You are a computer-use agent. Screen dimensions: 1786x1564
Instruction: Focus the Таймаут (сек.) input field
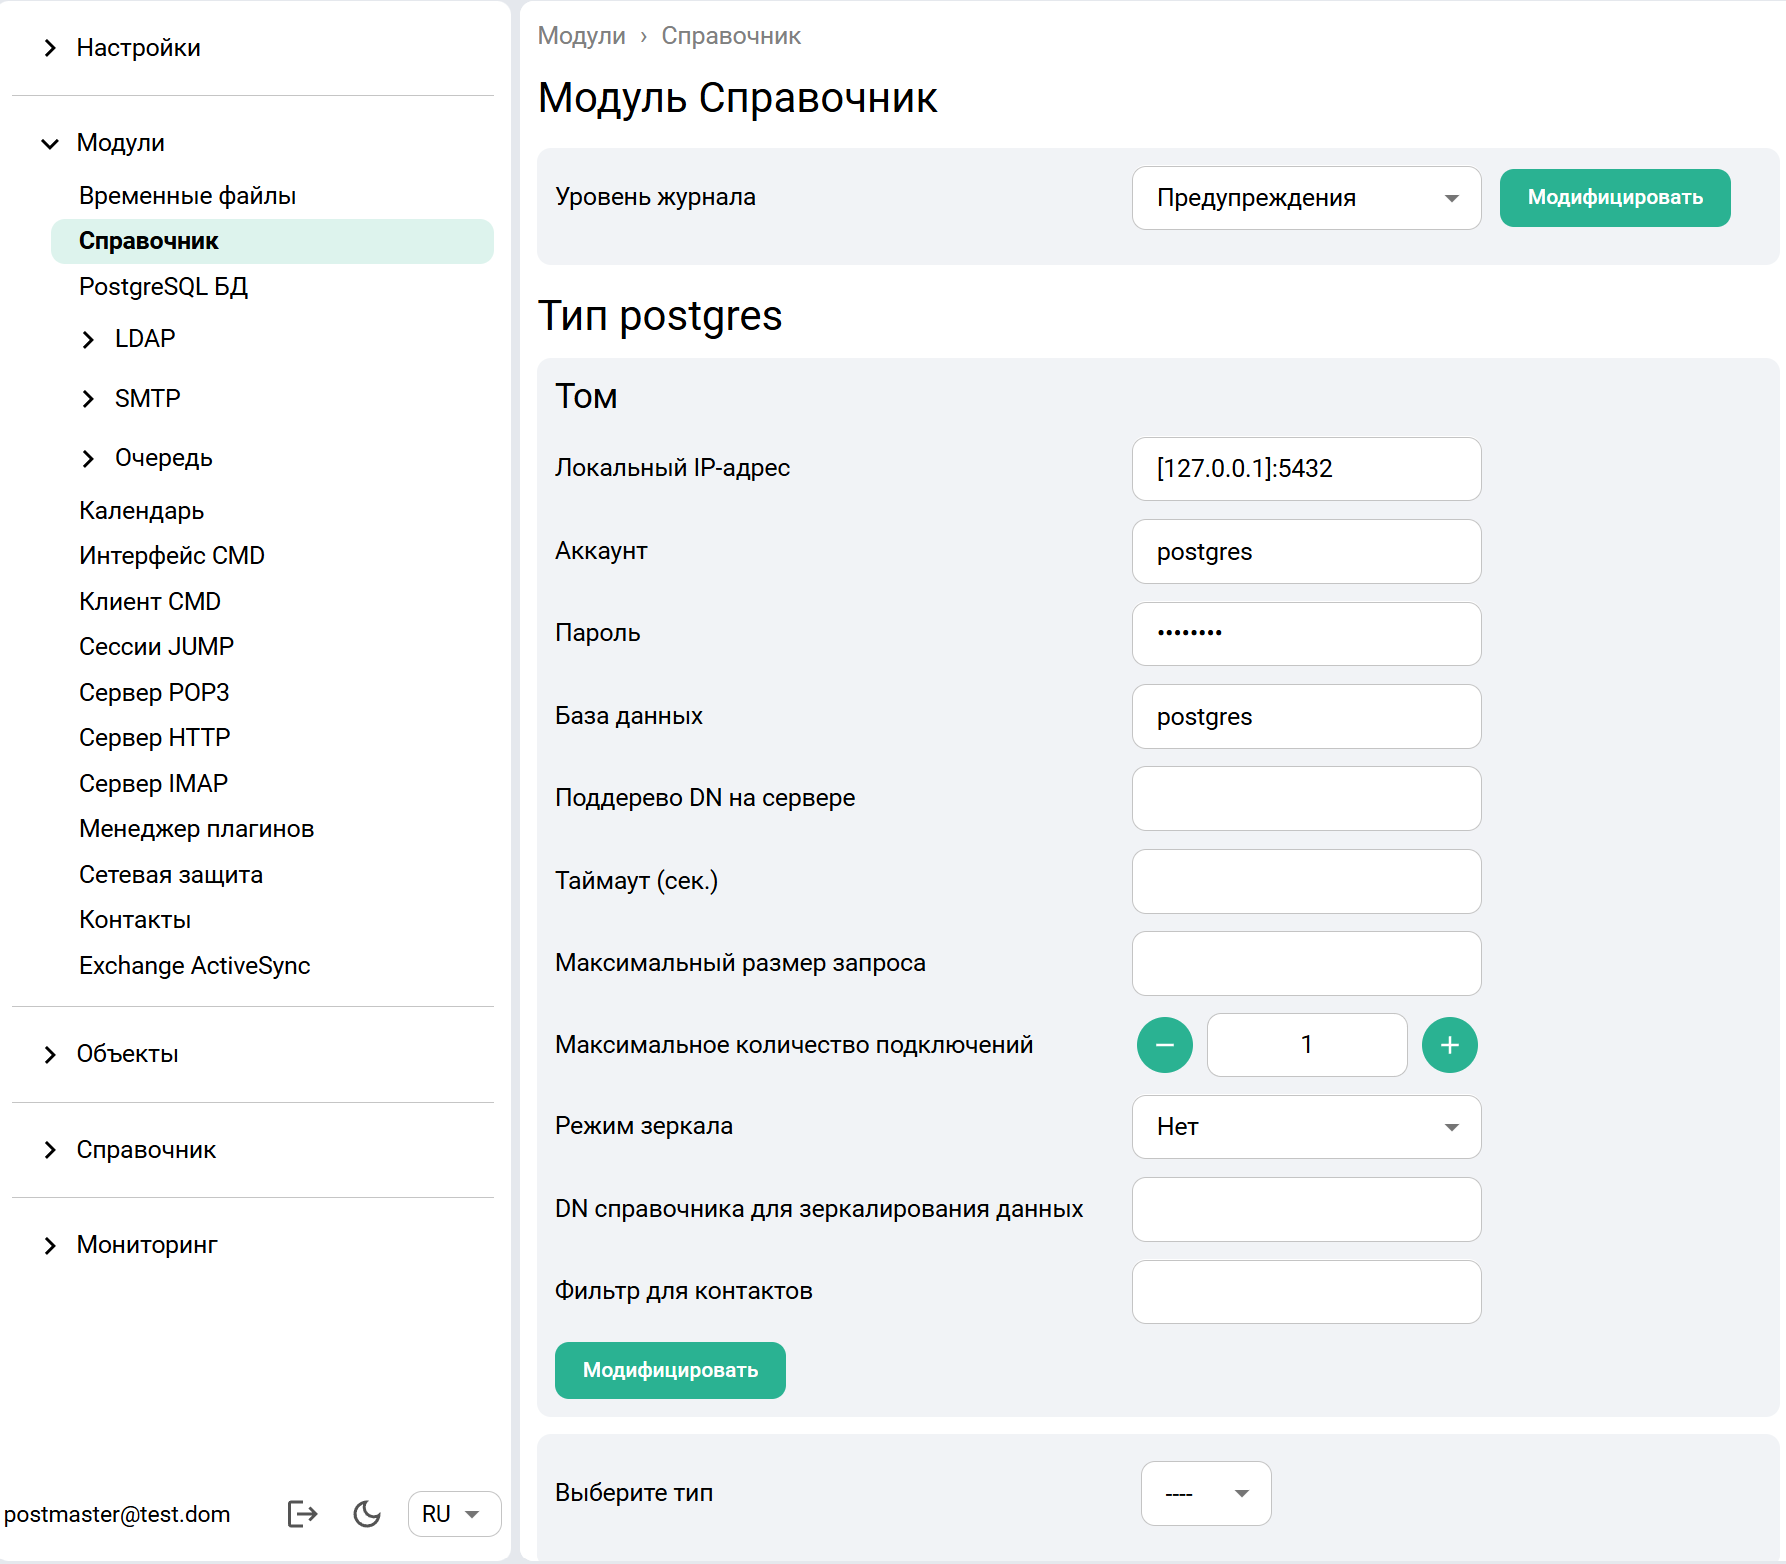(x=1305, y=881)
